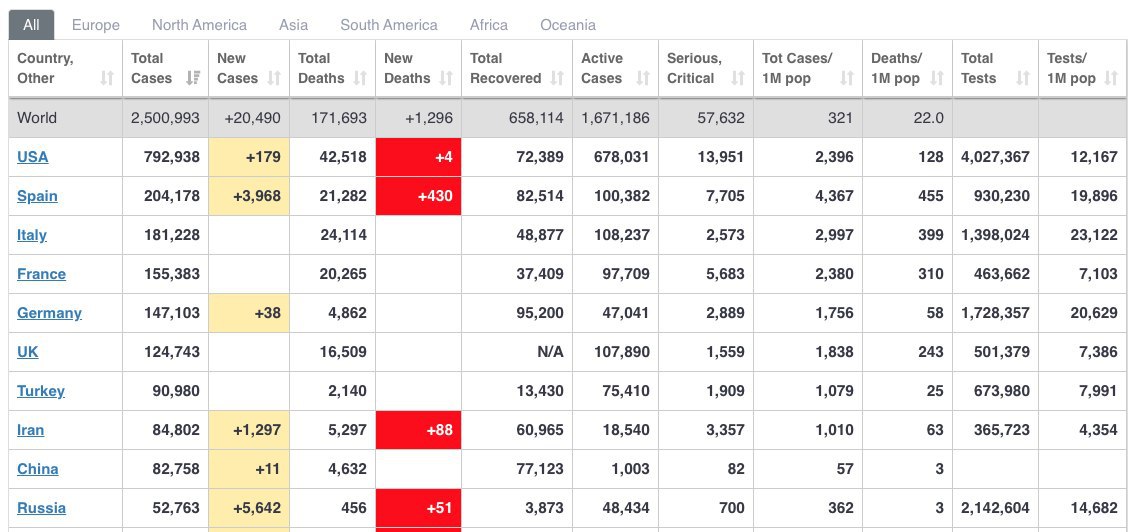
Task: Click Serious, Critical sort arrows
Action: pyautogui.click(x=738, y=78)
